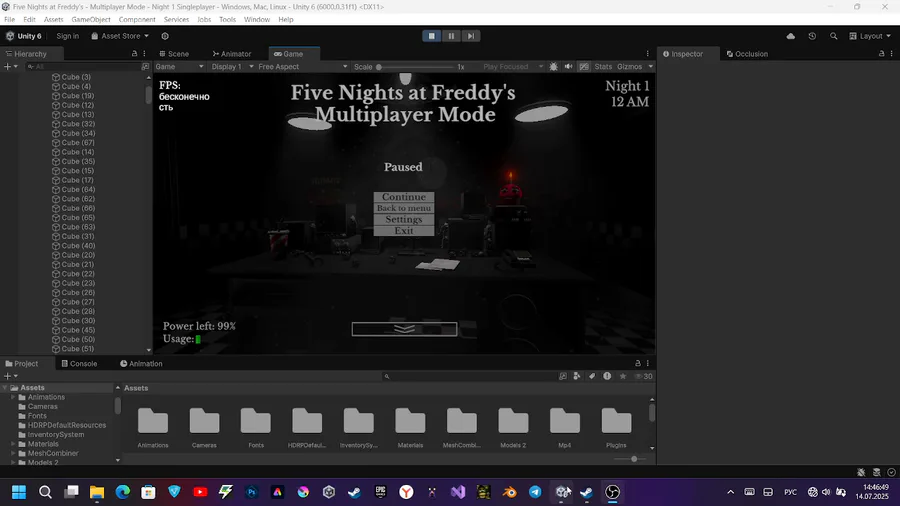Click Continue in the pause menu
This screenshot has width=900, height=506.
(404, 197)
